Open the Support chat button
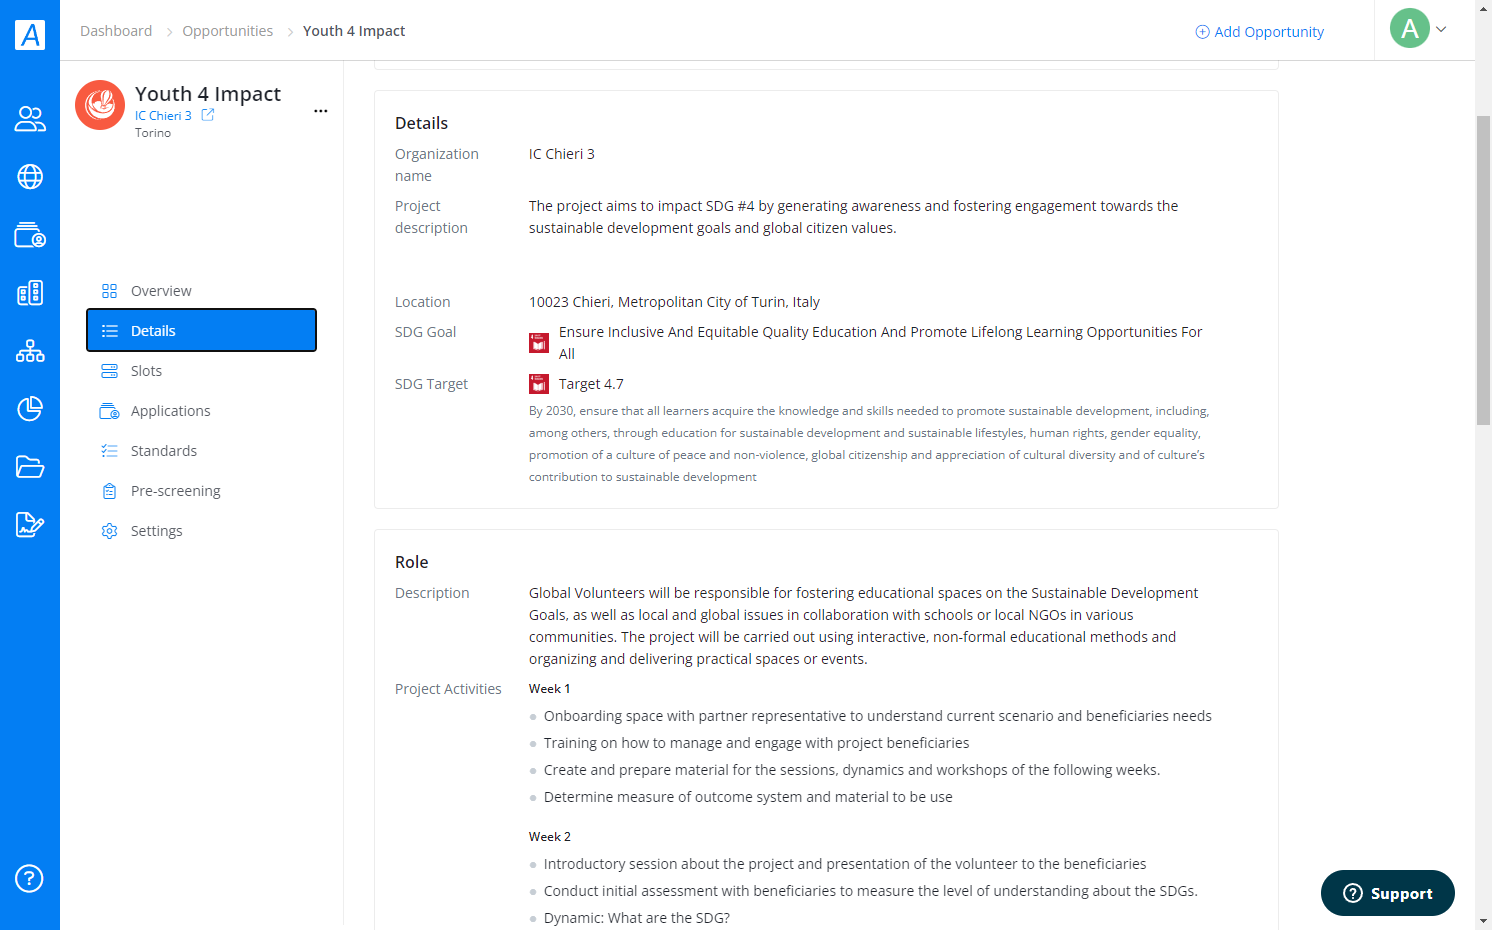The image size is (1492, 930). click(1388, 893)
